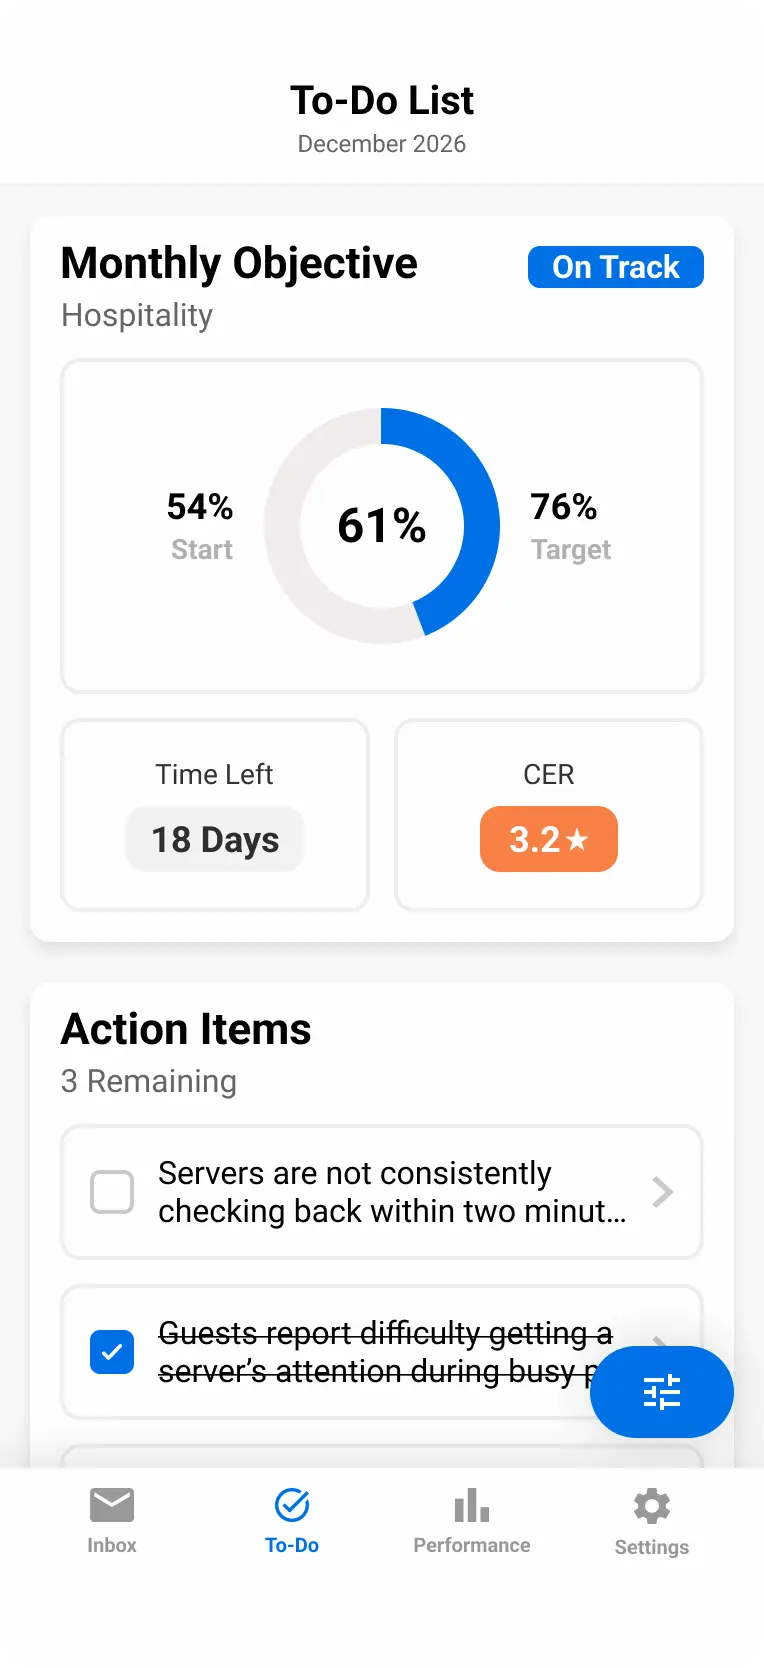764x1668 pixels.
Task: Check the unchecked Servers action item box
Action: click(112, 1192)
